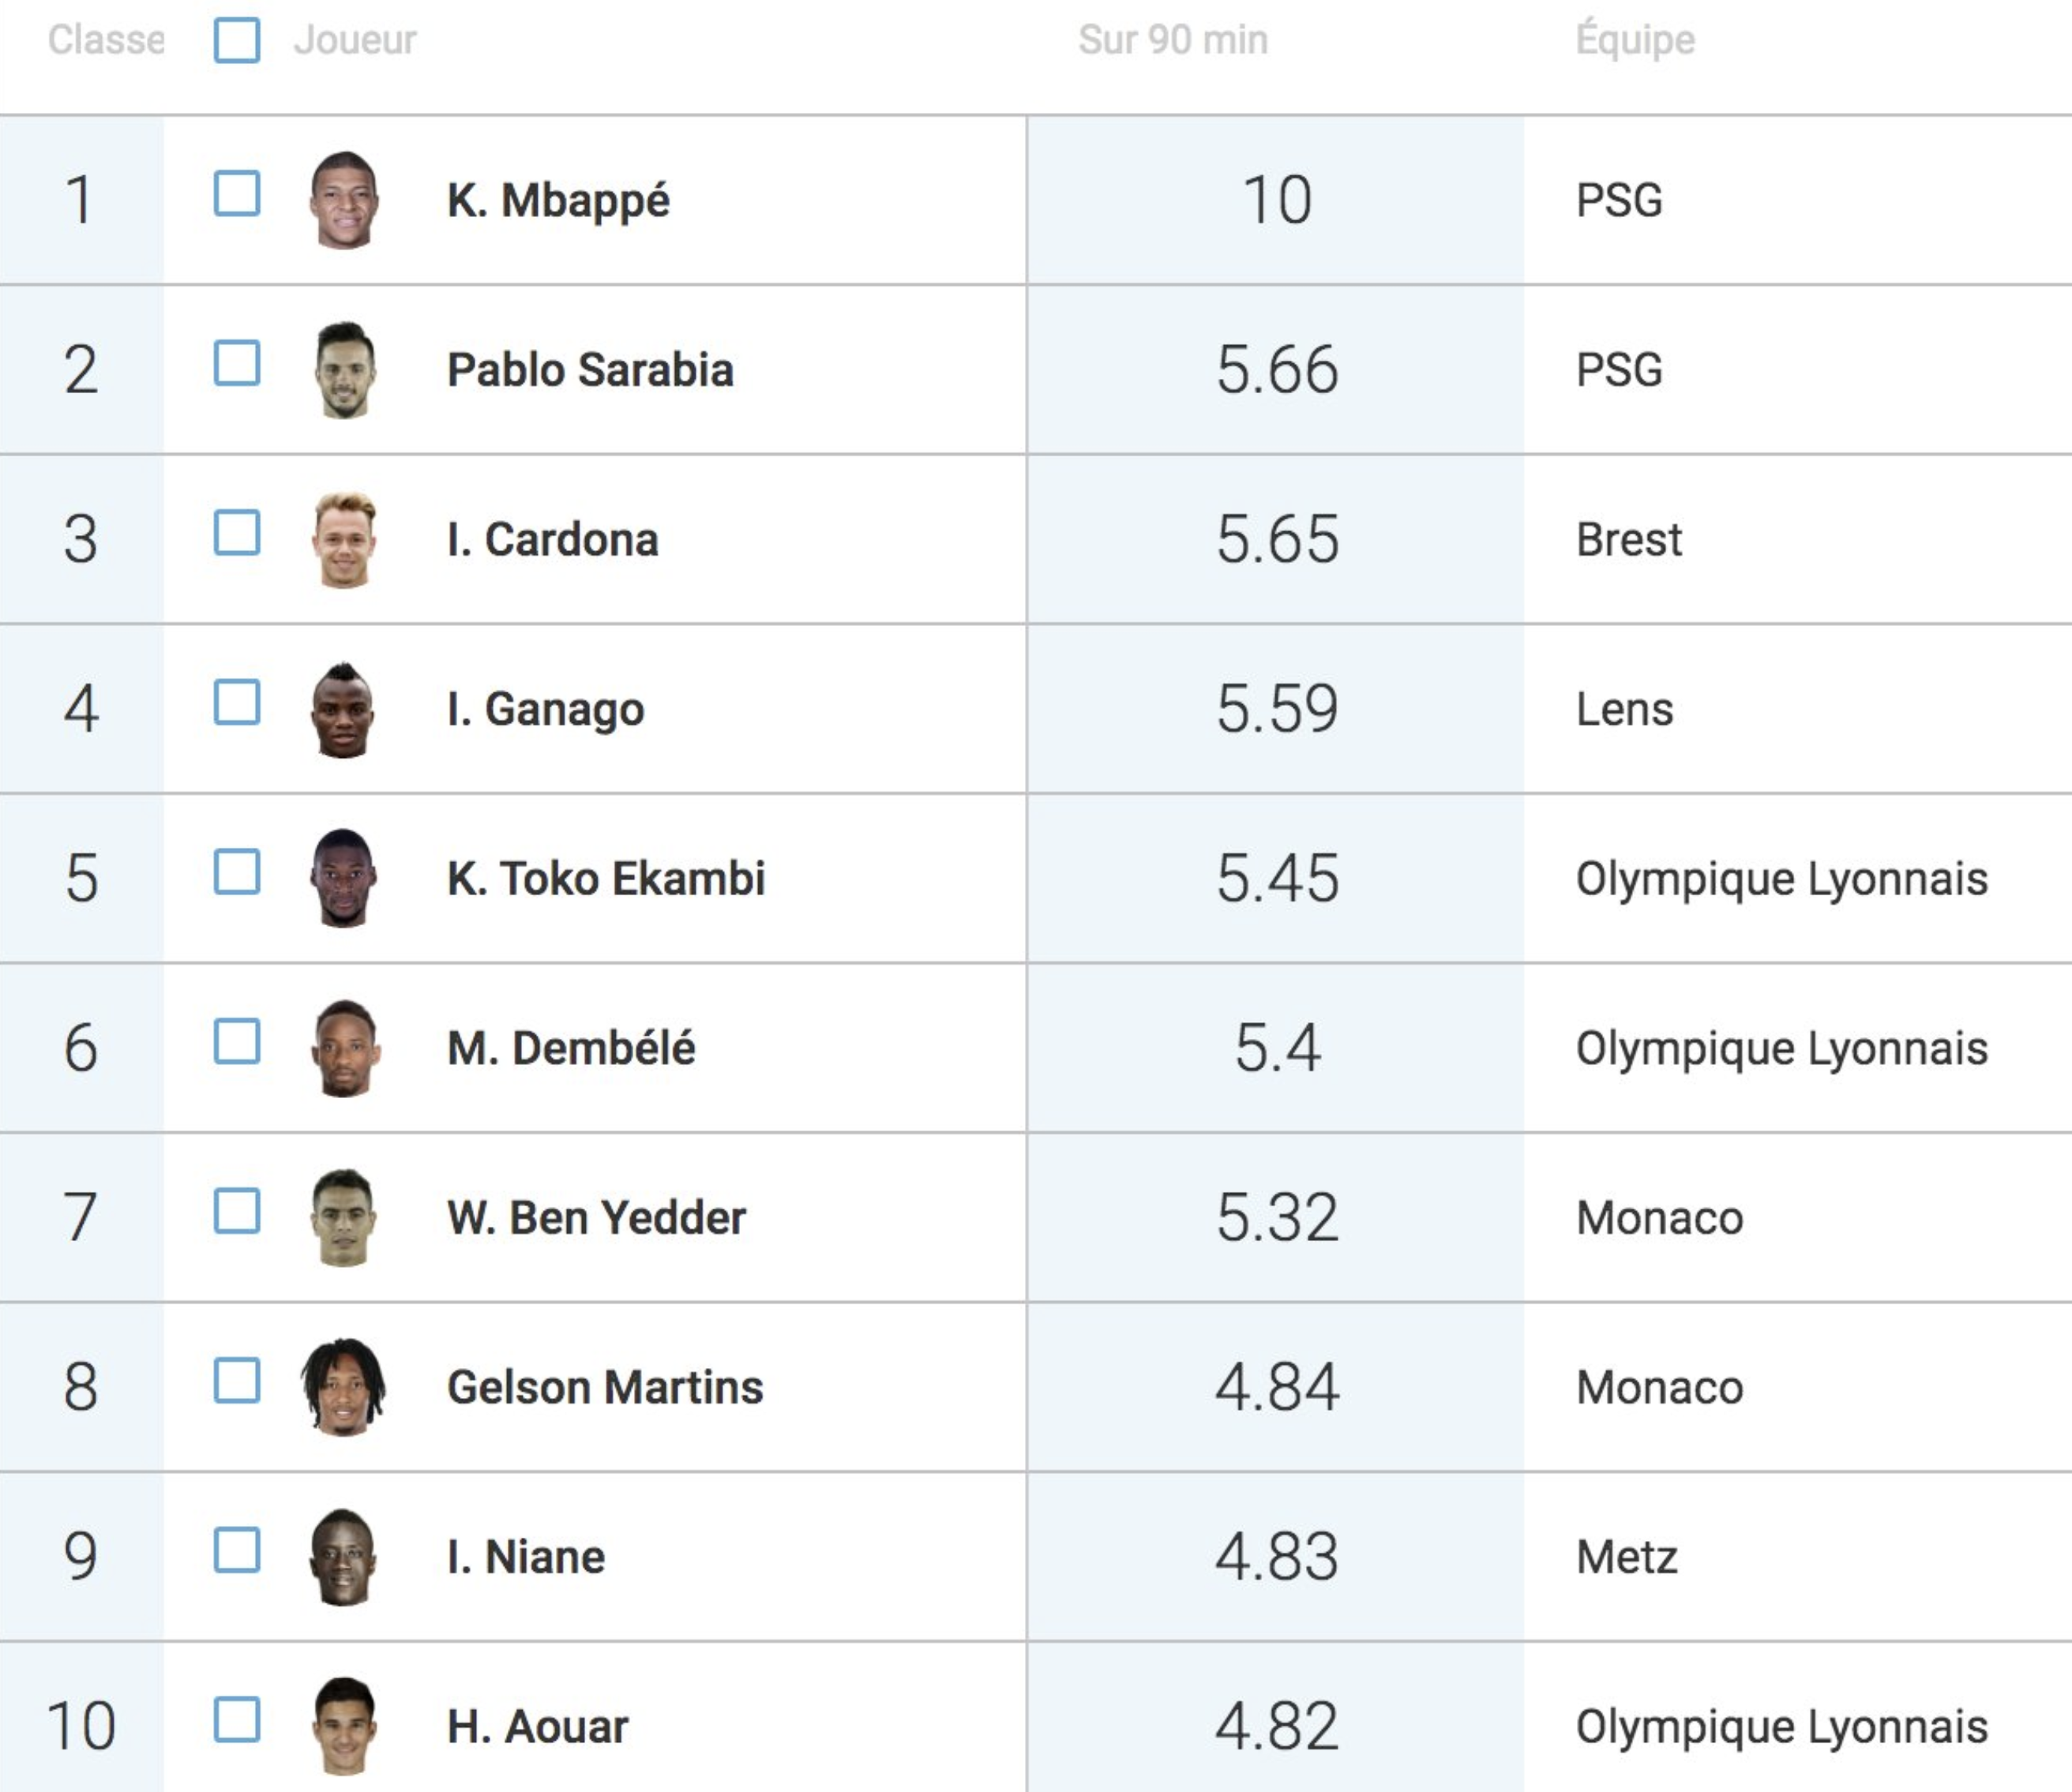
Task: Open K. Toko Ekambi's player name link
Action: tap(606, 879)
